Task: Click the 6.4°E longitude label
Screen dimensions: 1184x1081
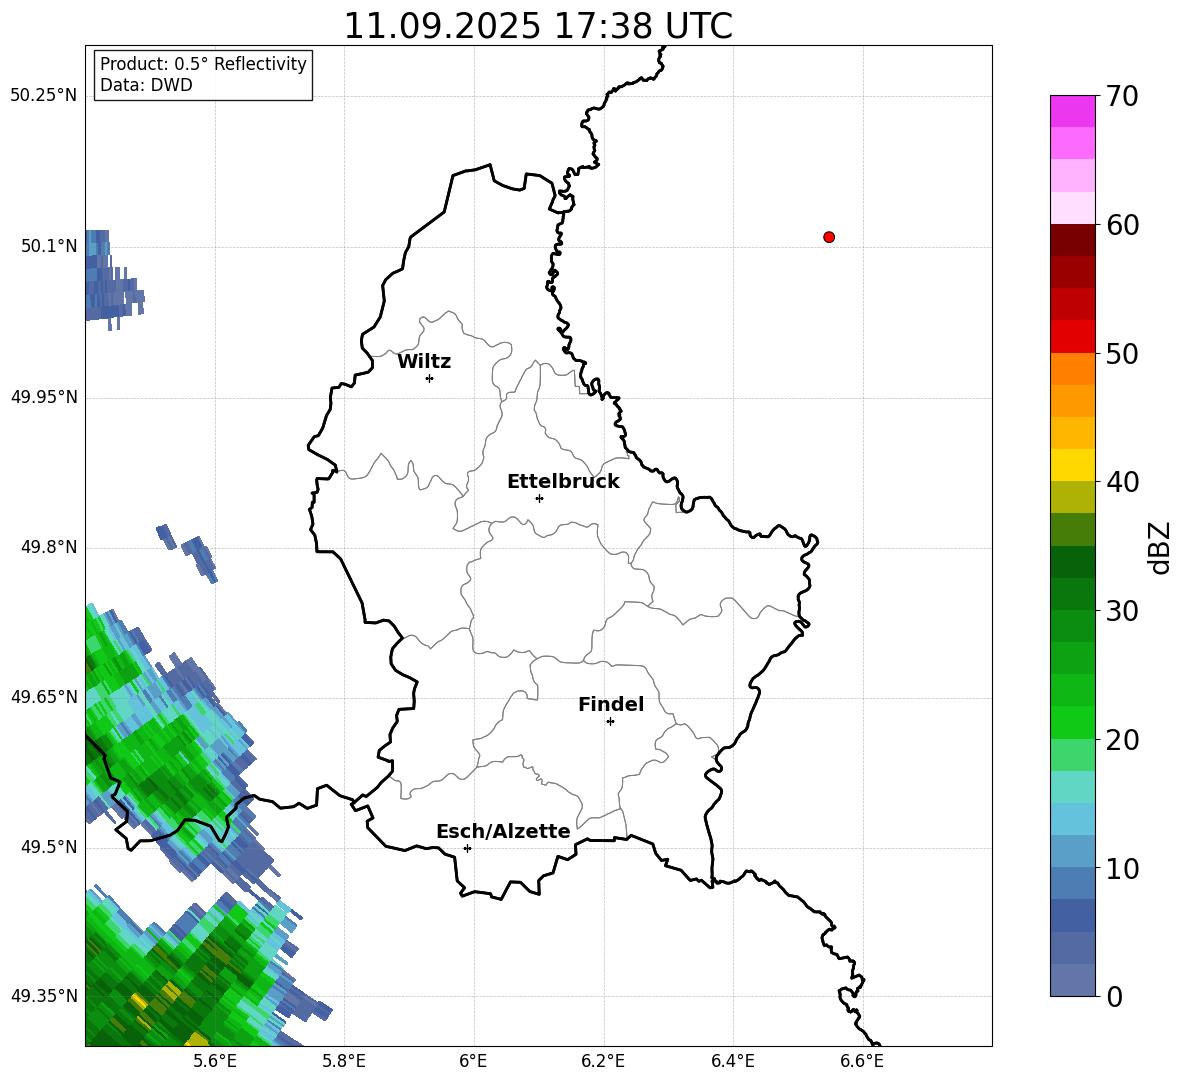Action: pos(732,1061)
